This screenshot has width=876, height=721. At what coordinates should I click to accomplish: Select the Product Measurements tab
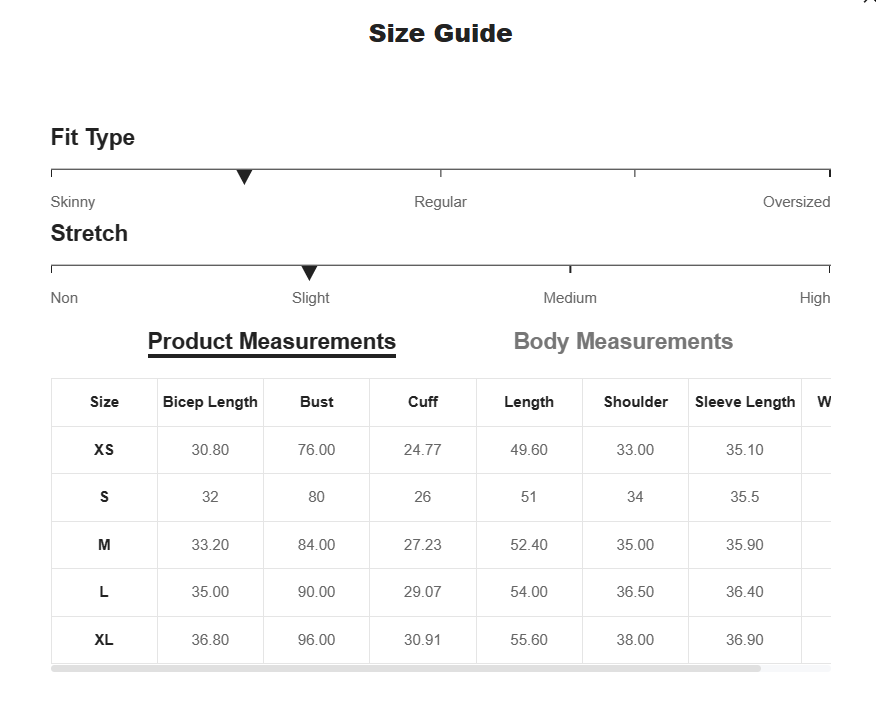[x=272, y=341]
